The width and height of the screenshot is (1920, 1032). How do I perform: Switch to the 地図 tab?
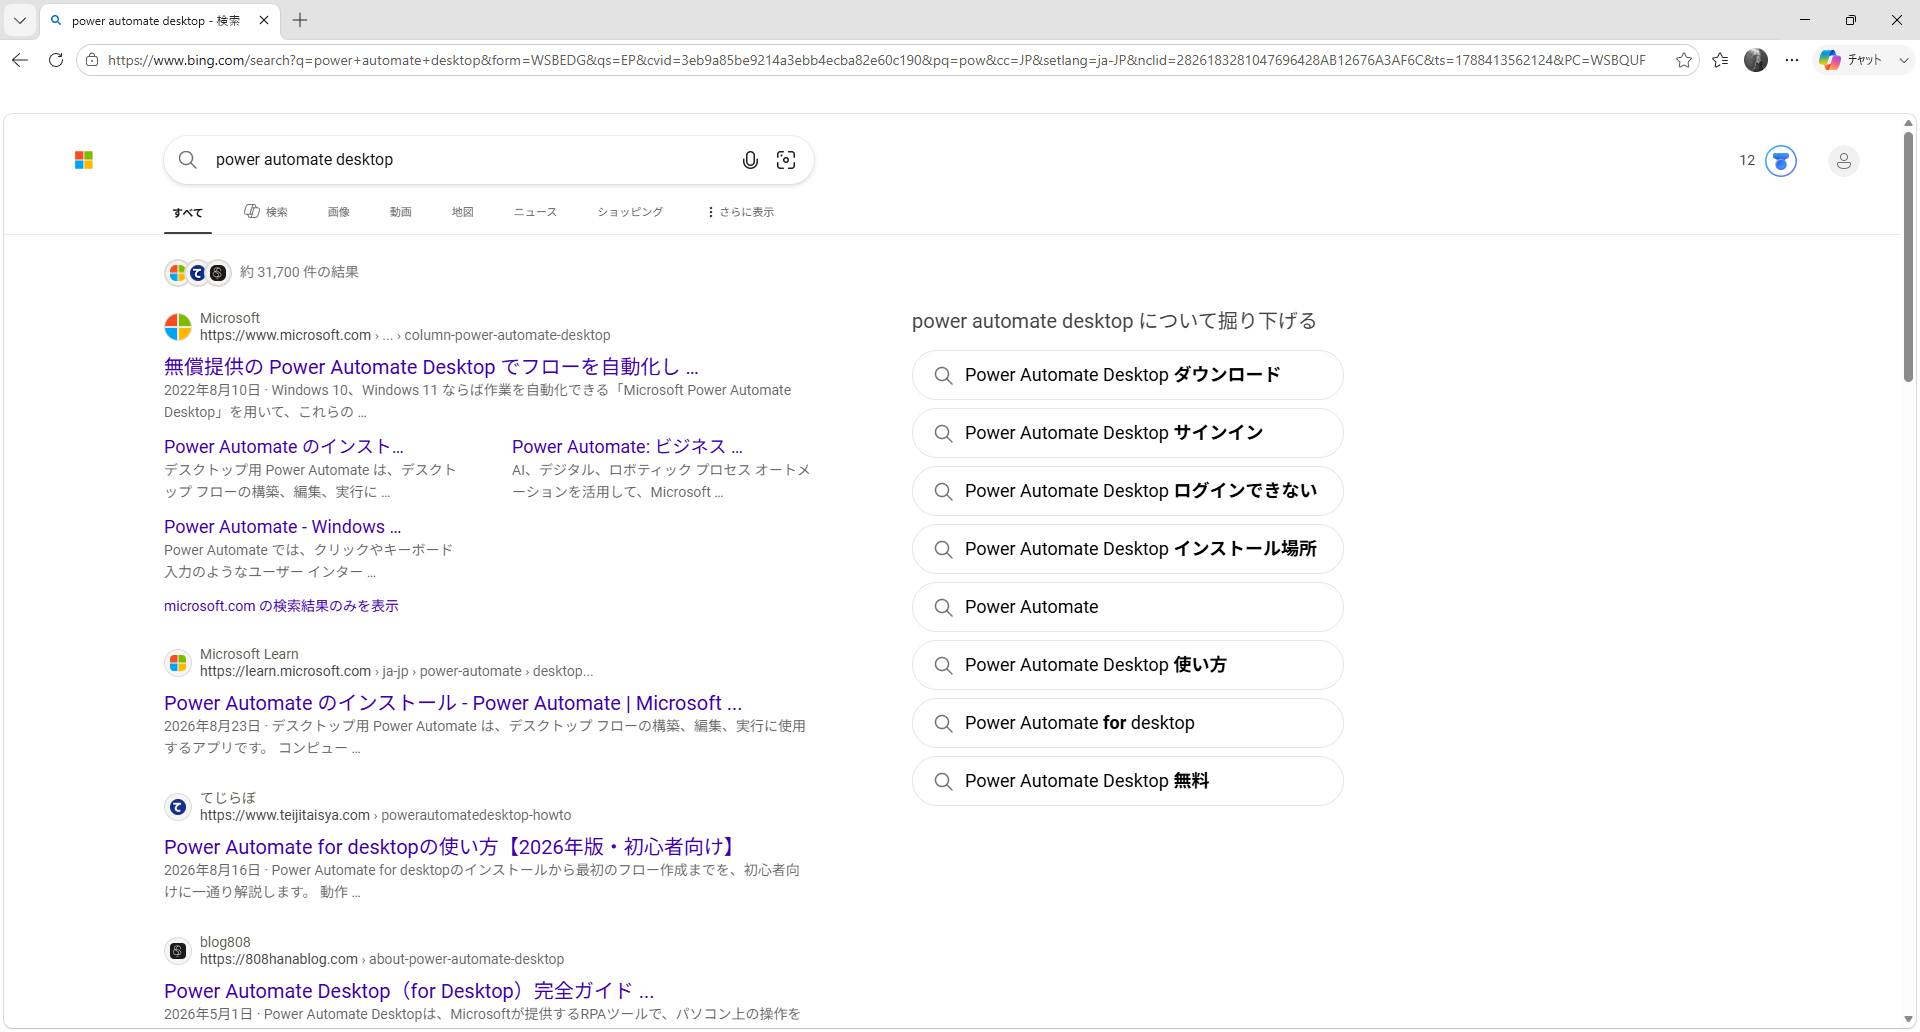[x=463, y=212]
